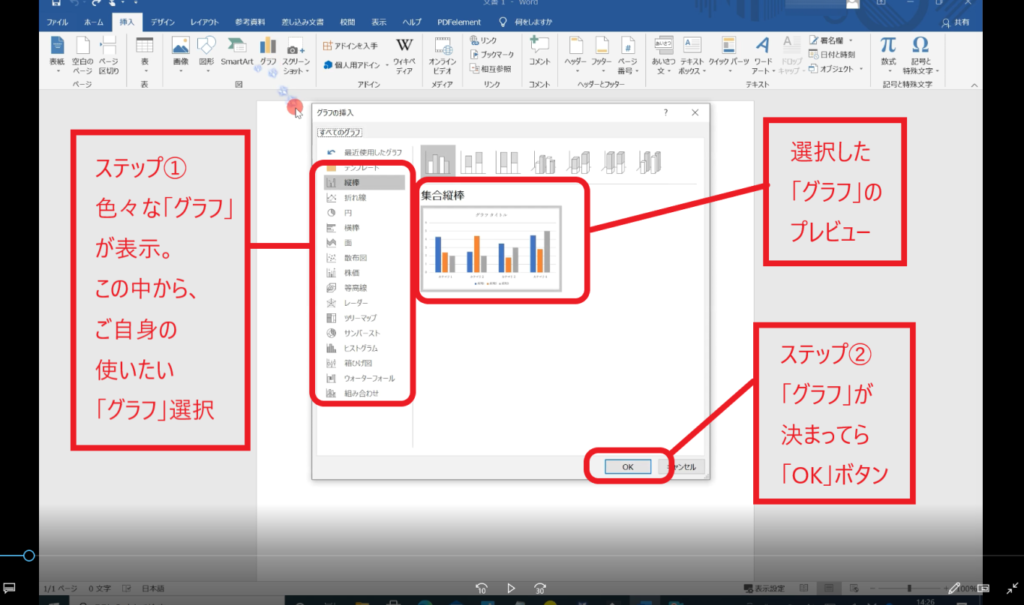
Task: Click the help question mark in chart dialog
Action: tap(666, 113)
